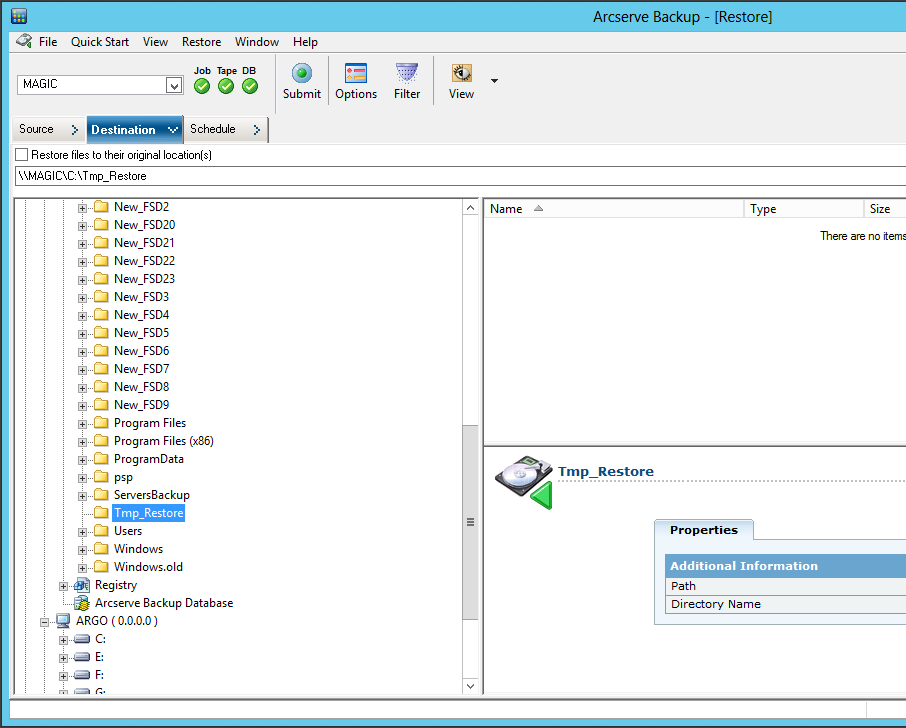Click the Tmp_Restore folder icon
The image size is (906, 728).
pyautogui.click(x=101, y=512)
